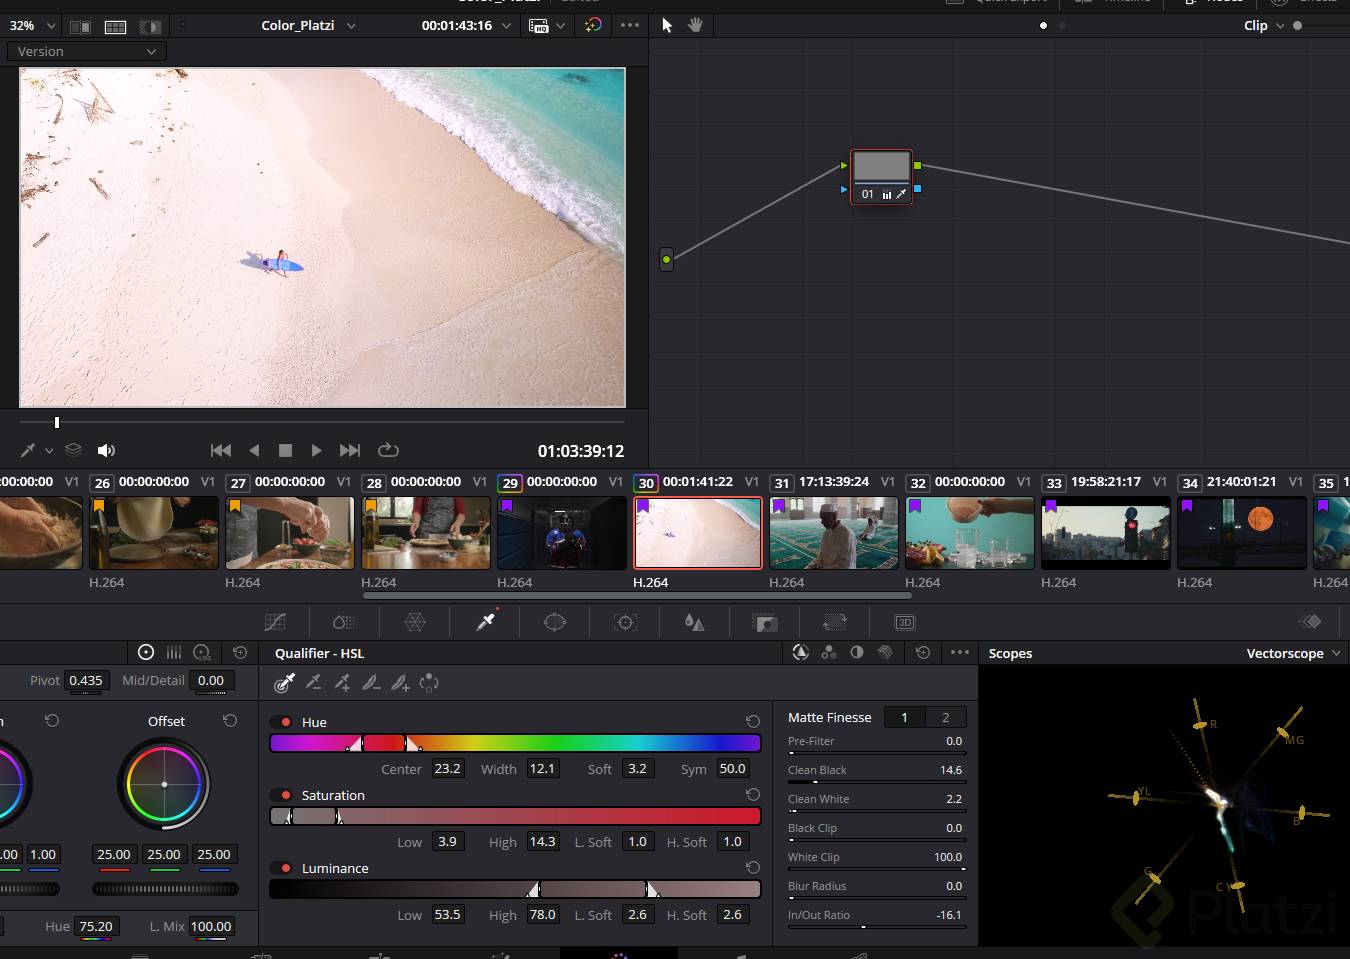Select the hand pan tool in node editor
The image size is (1350, 959).
pyautogui.click(x=695, y=25)
